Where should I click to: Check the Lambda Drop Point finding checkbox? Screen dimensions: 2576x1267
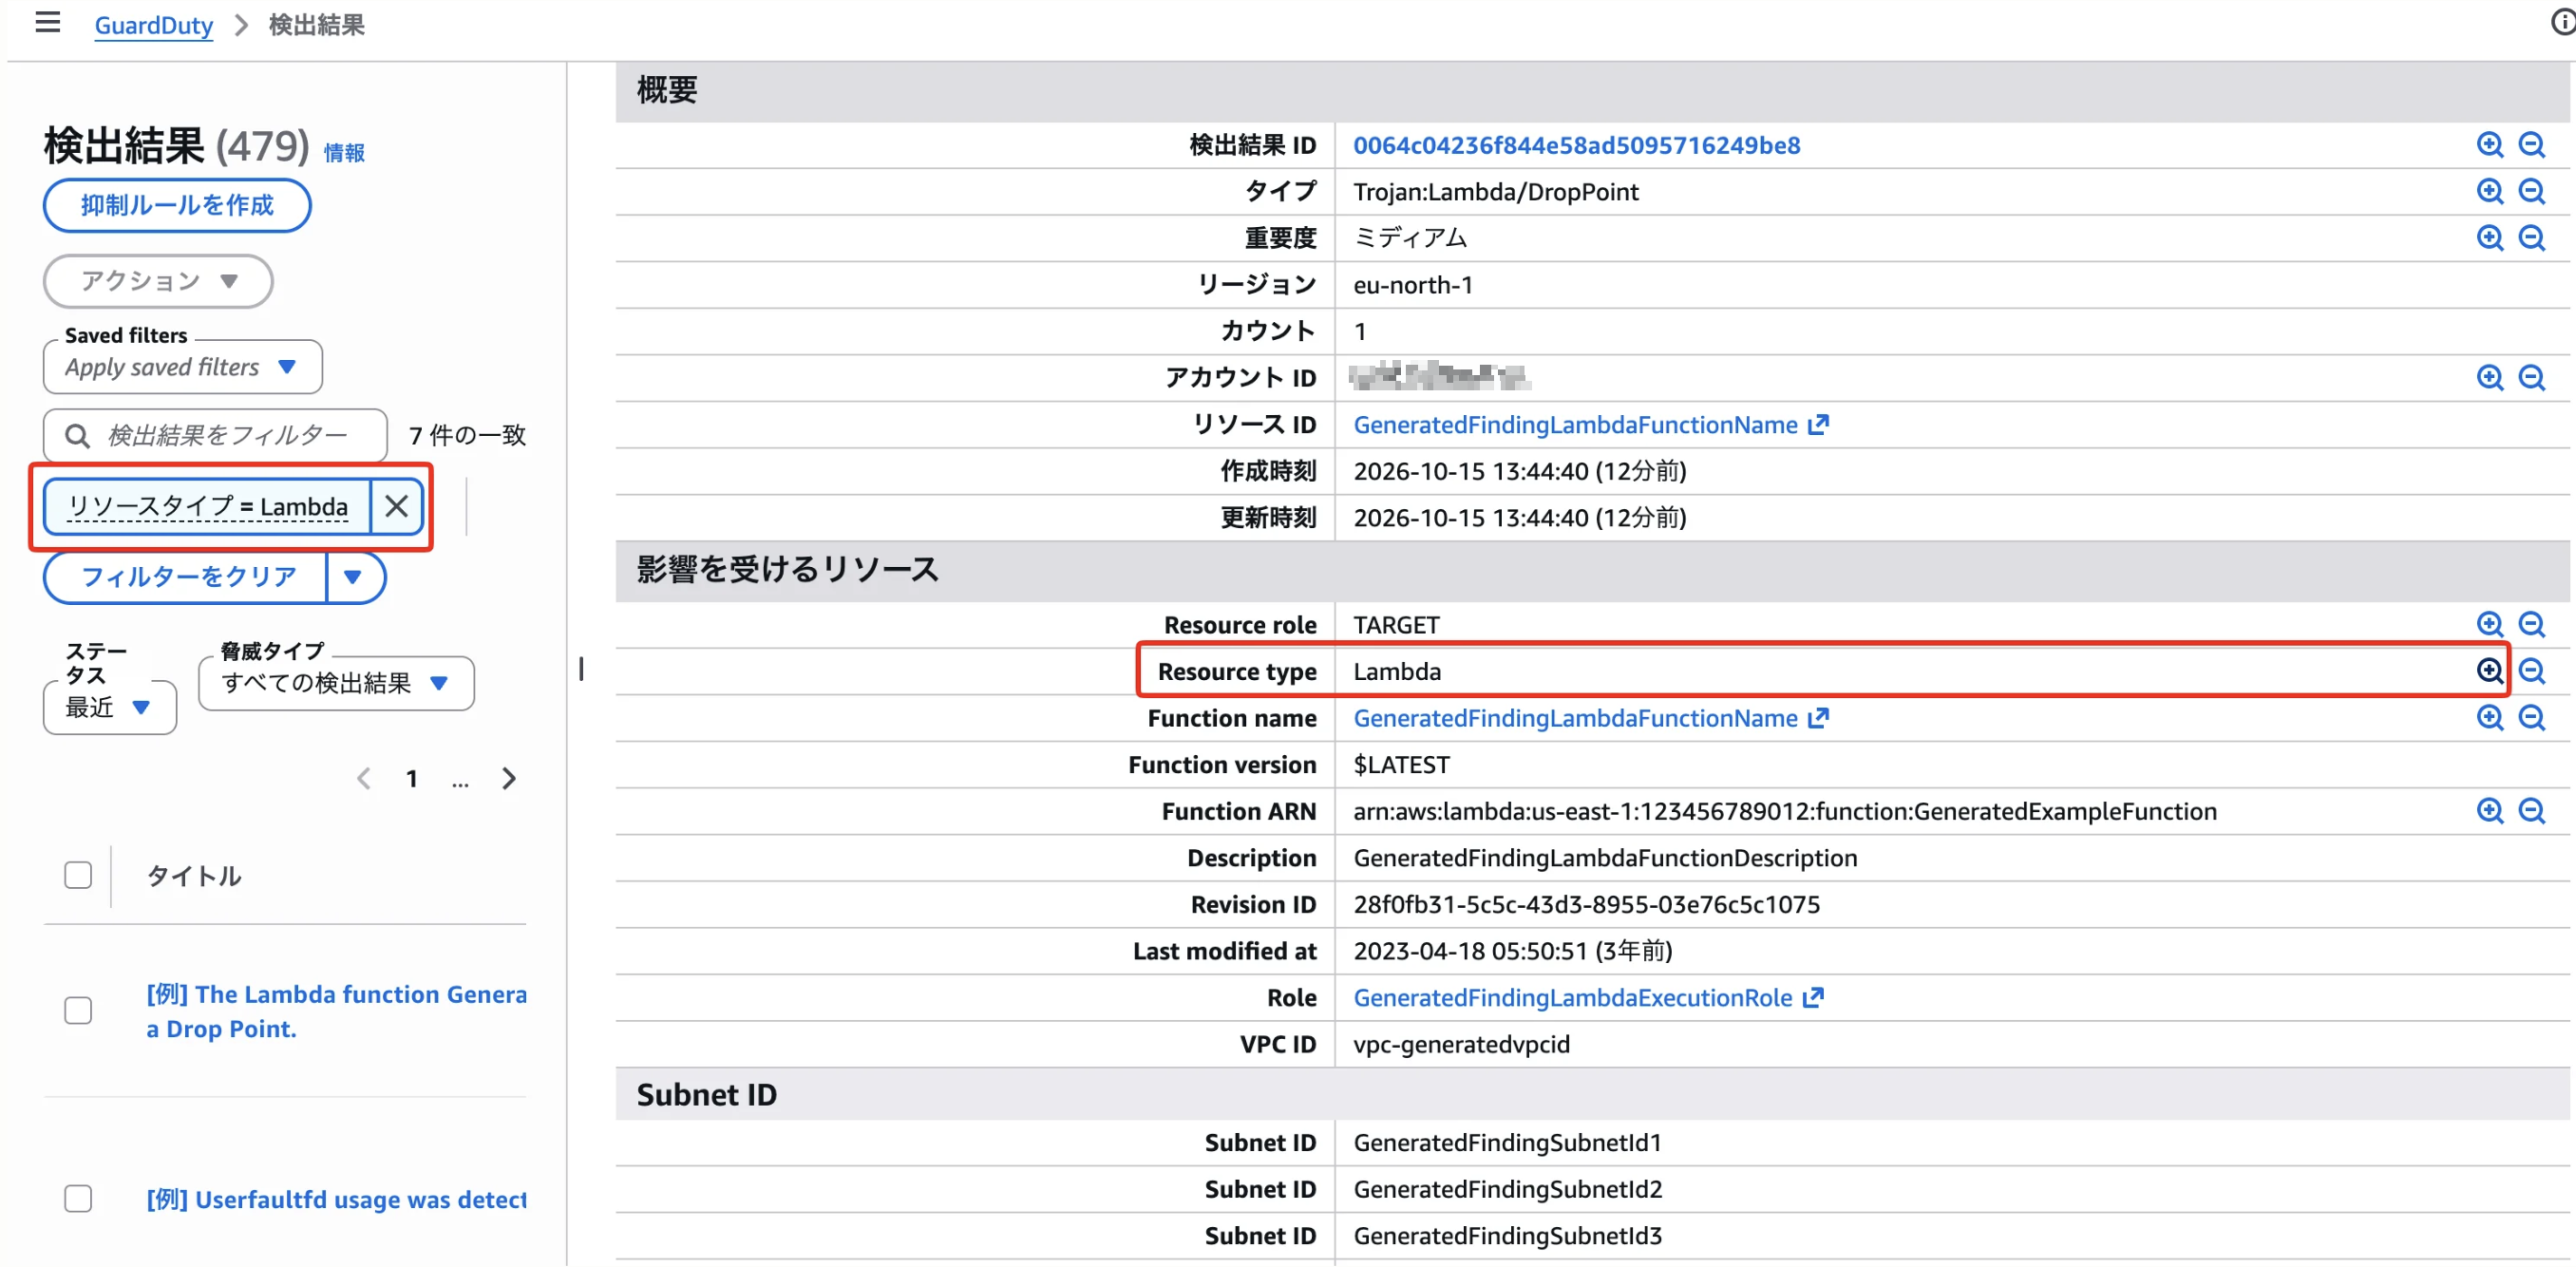[x=78, y=1011]
